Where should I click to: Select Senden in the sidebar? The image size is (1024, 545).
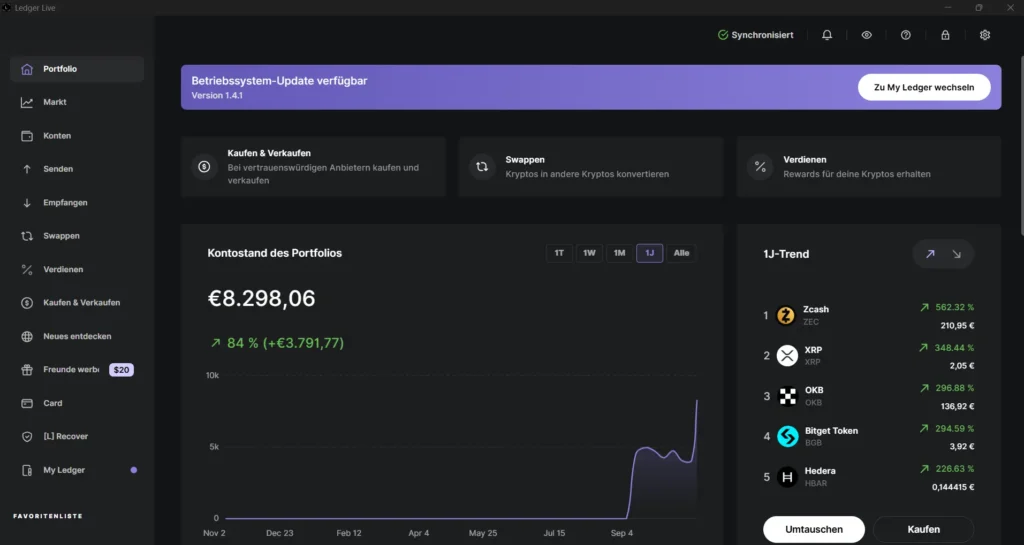(77, 169)
